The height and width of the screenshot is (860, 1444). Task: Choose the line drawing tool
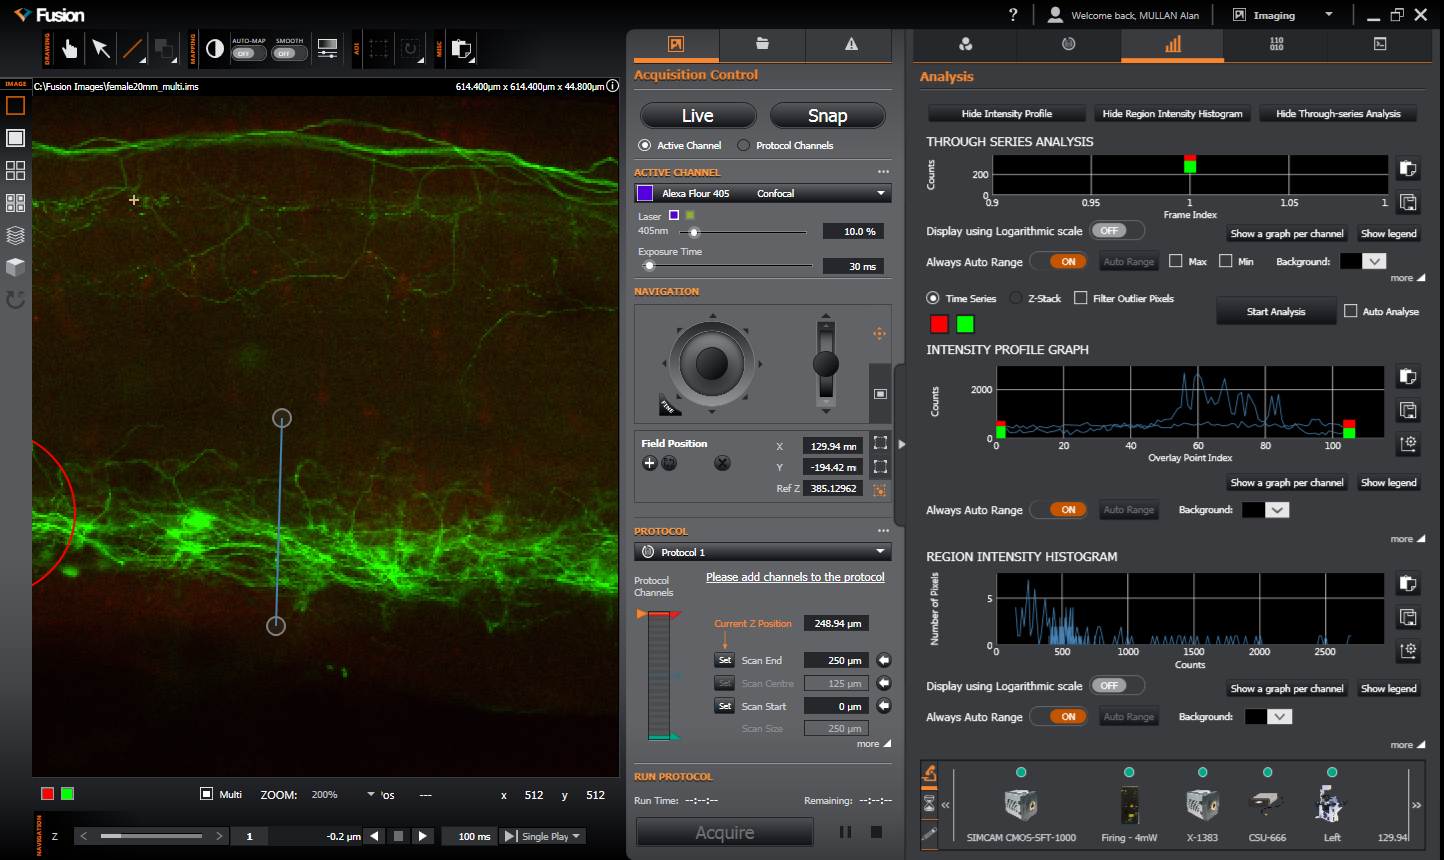tap(132, 48)
